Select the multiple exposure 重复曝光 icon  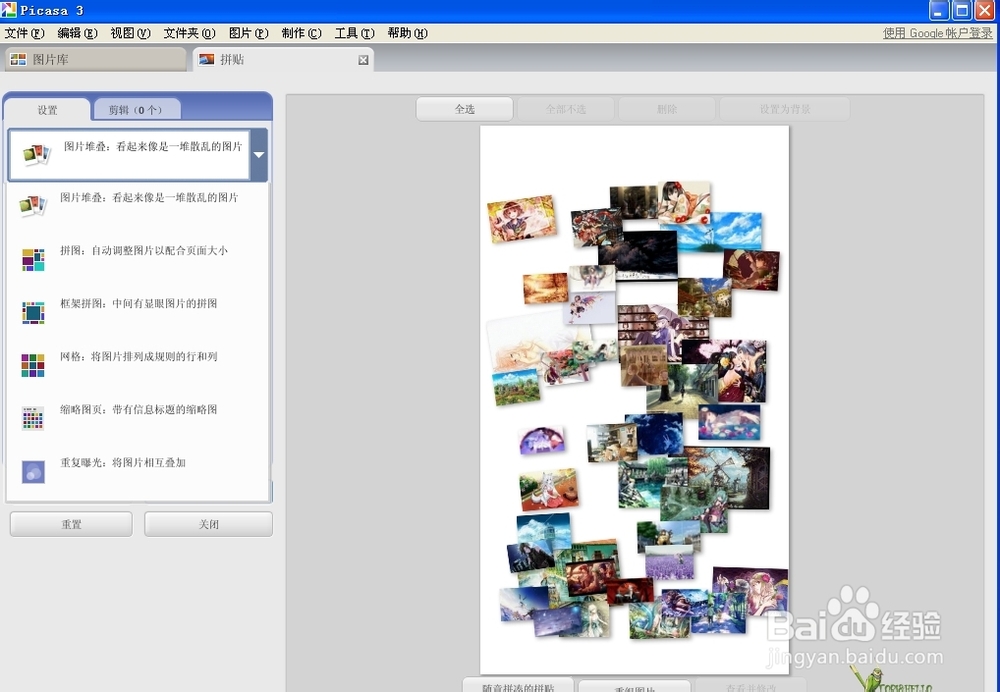(33, 472)
